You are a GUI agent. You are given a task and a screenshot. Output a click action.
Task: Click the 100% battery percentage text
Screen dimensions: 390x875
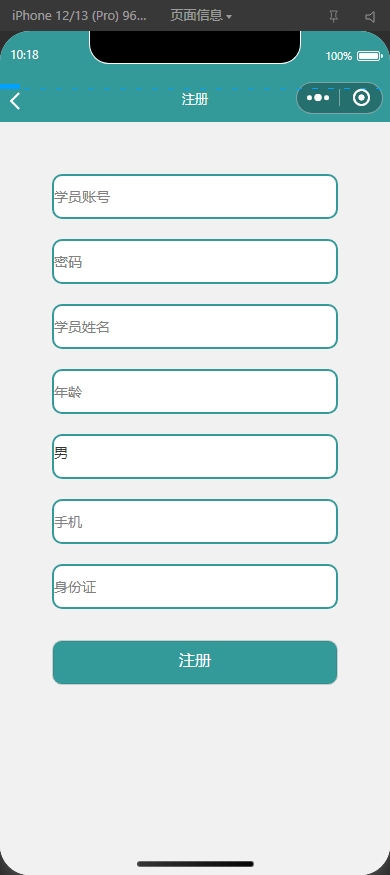(x=339, y=56)
